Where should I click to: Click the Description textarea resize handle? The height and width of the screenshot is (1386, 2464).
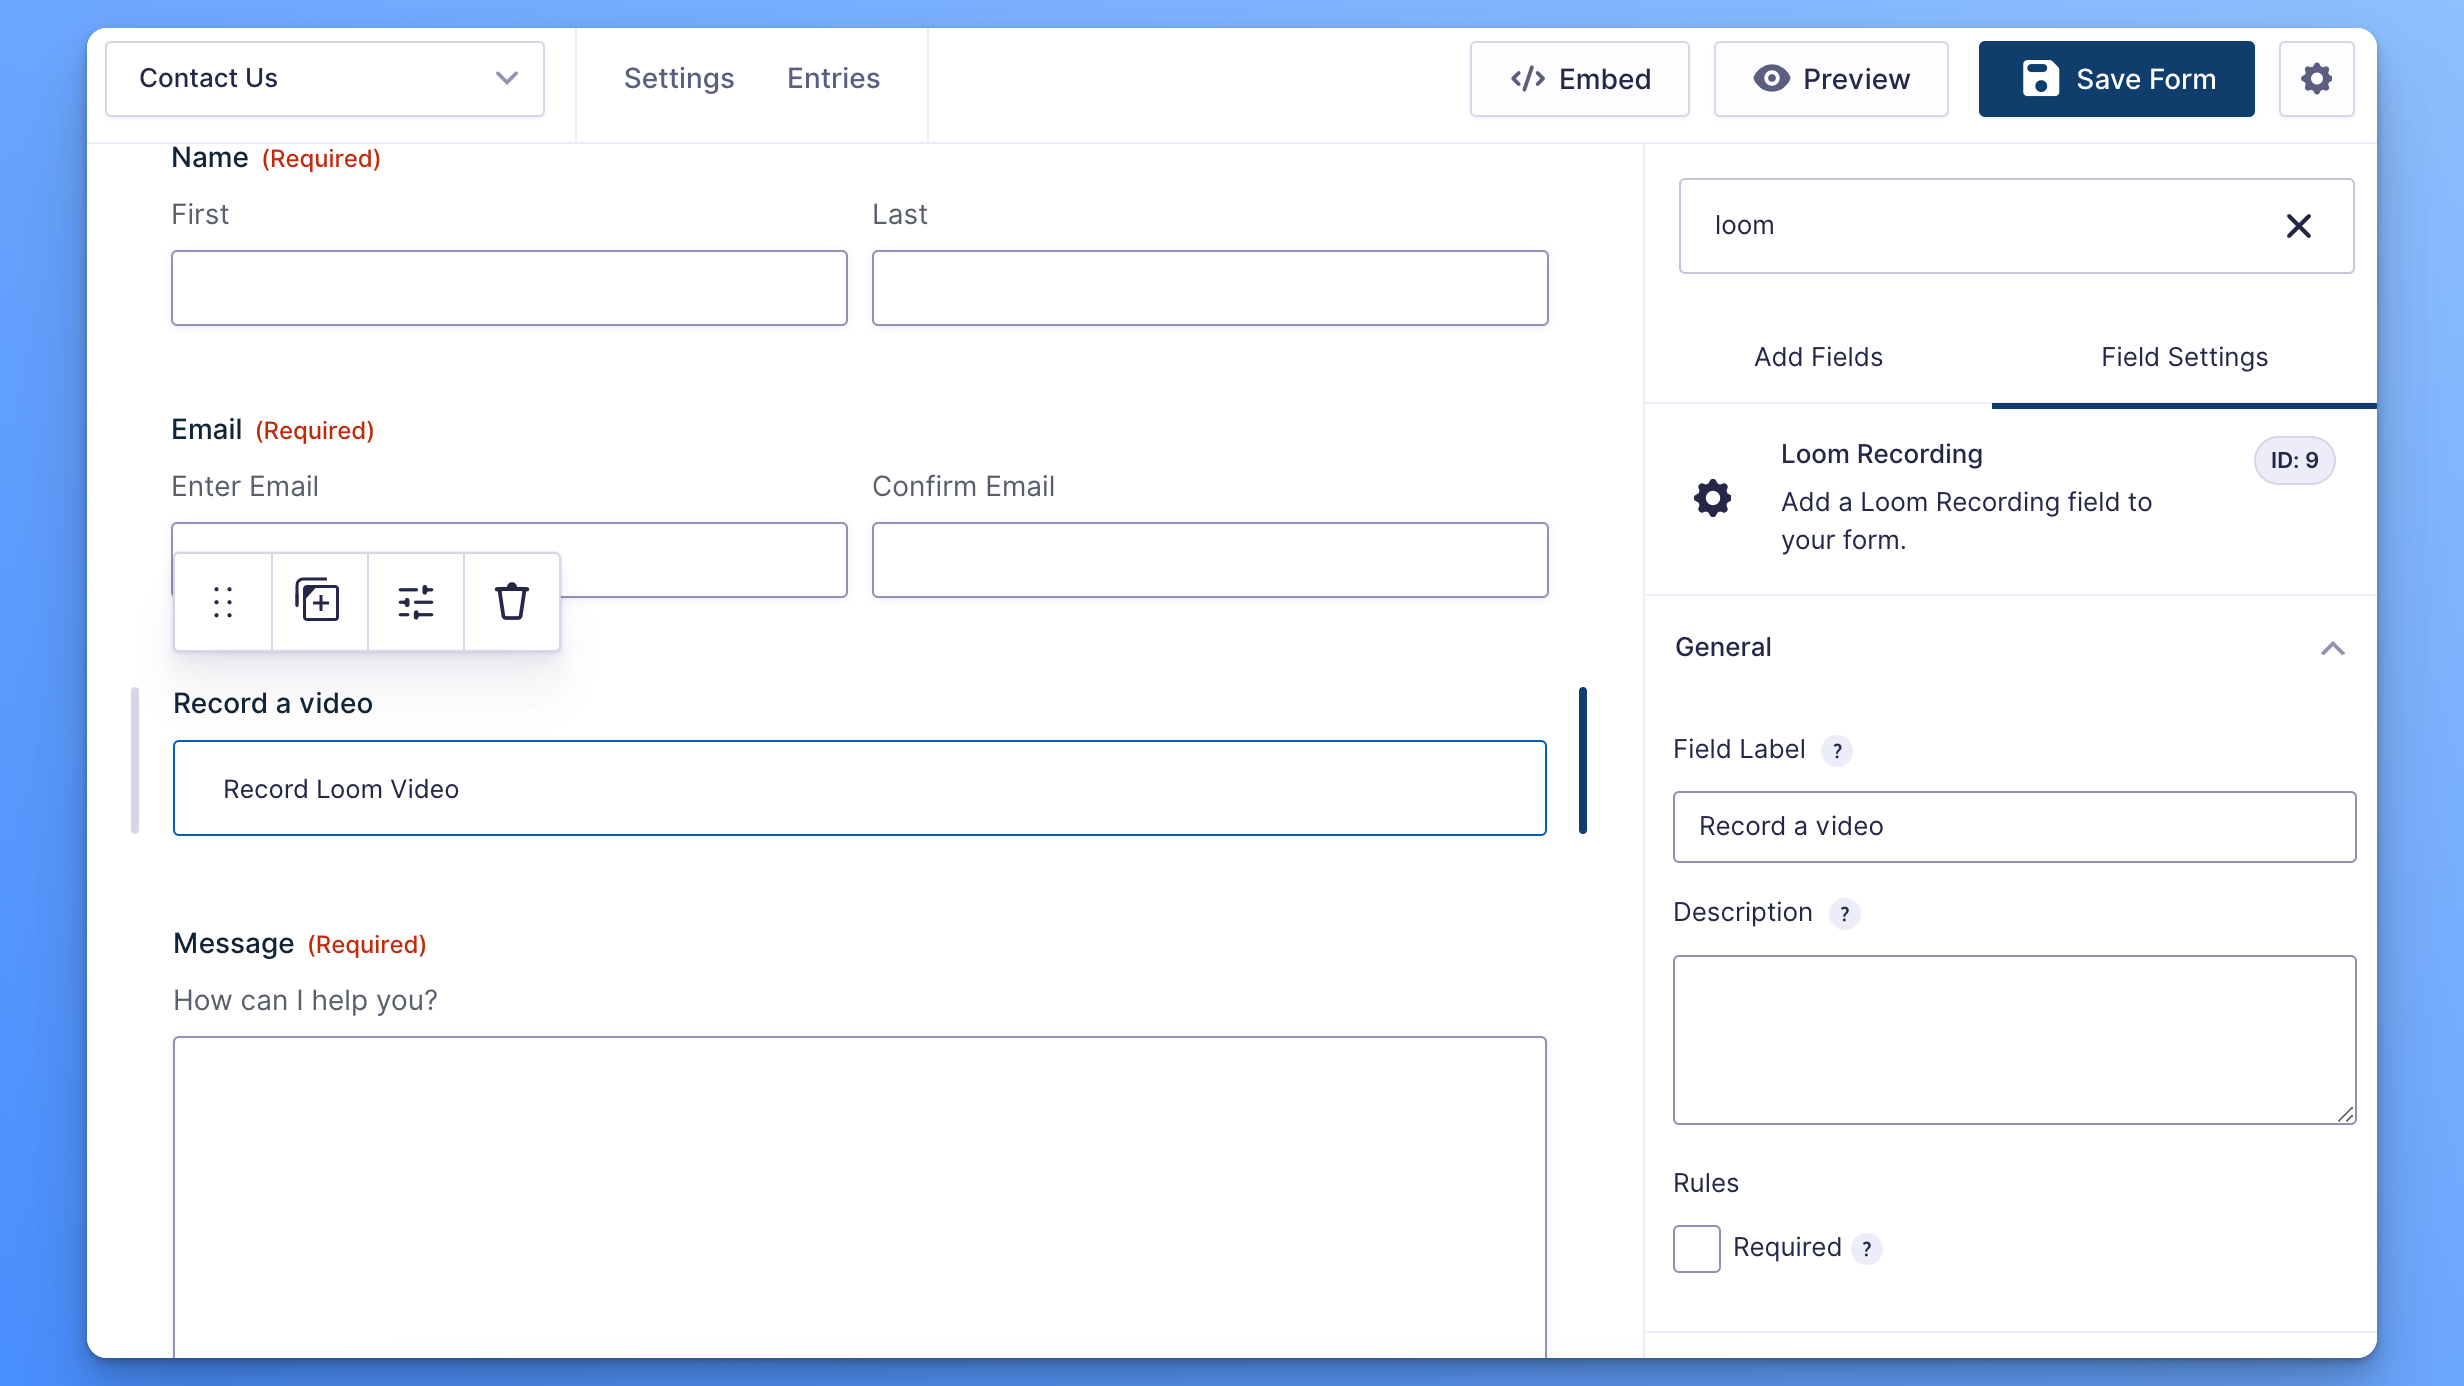click(x=2346, y=1114)
